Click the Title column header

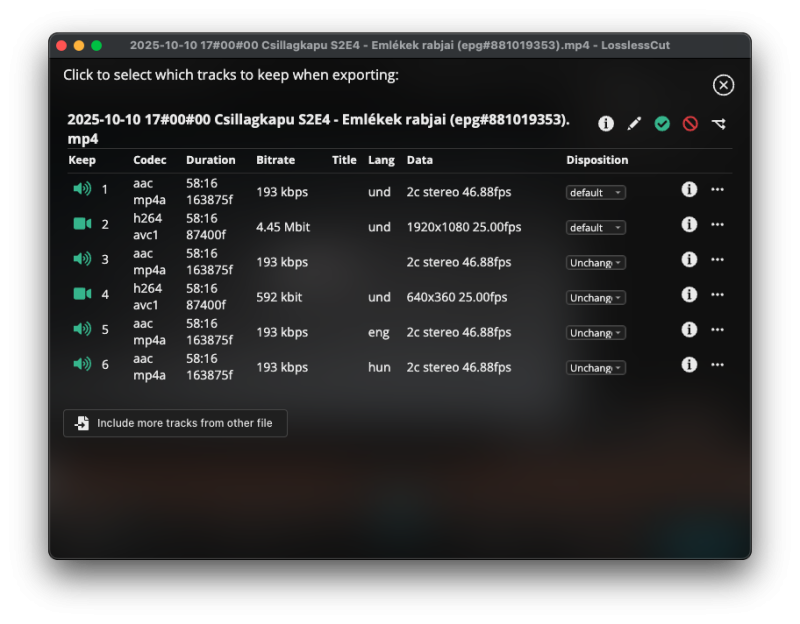[x=344, y=160]
